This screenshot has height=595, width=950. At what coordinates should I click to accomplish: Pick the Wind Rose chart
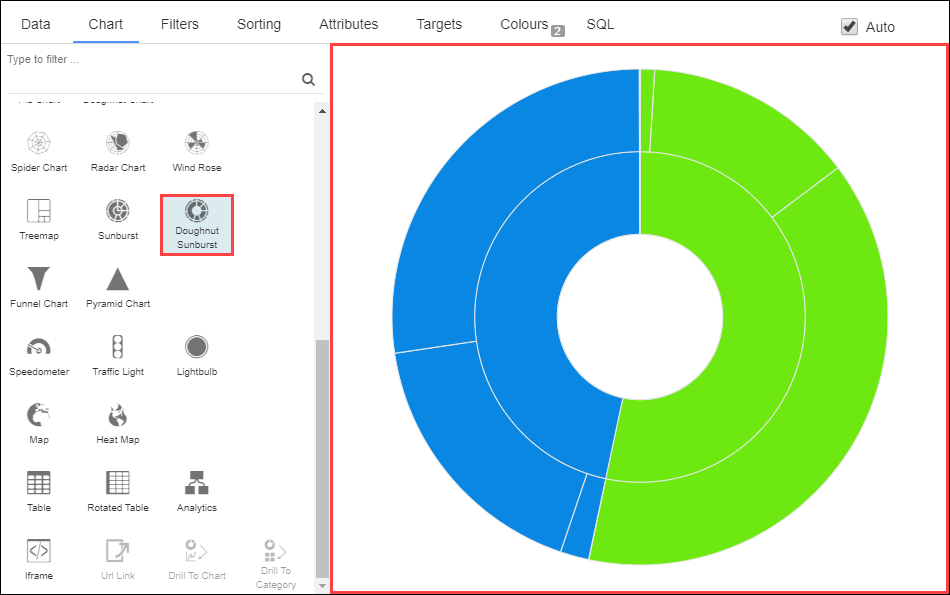tap(197, 142)
